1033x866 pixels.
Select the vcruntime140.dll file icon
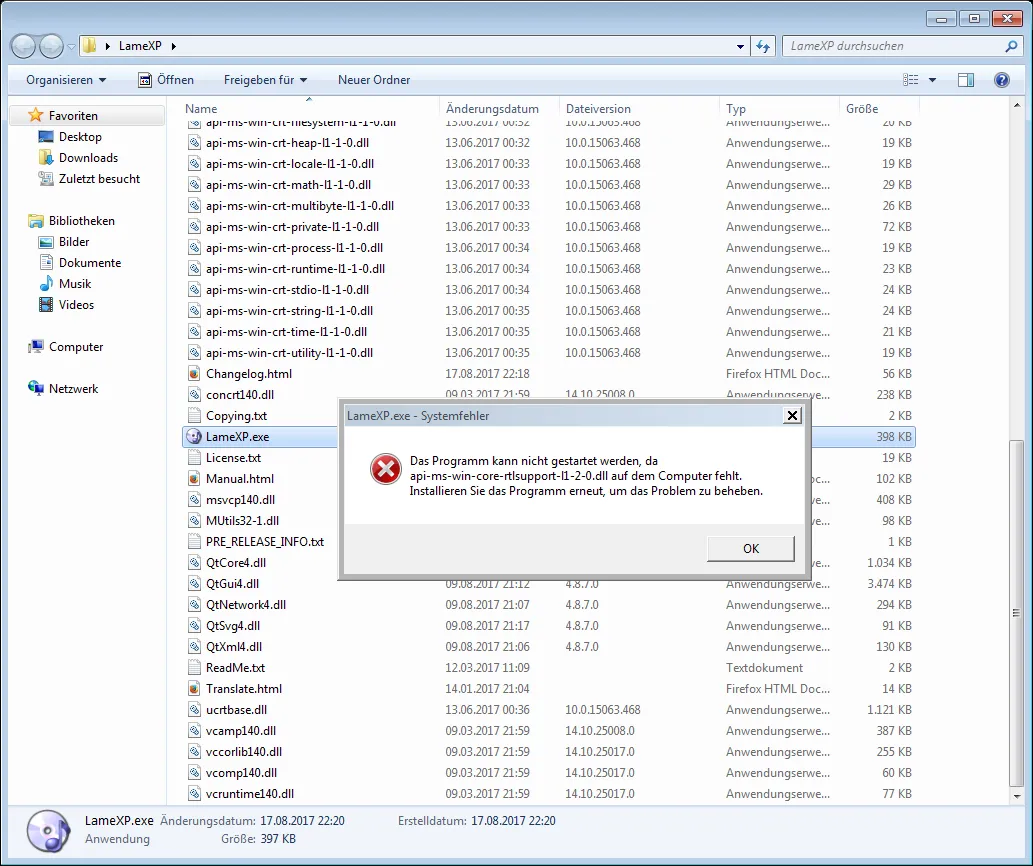[x=194, y=794]
